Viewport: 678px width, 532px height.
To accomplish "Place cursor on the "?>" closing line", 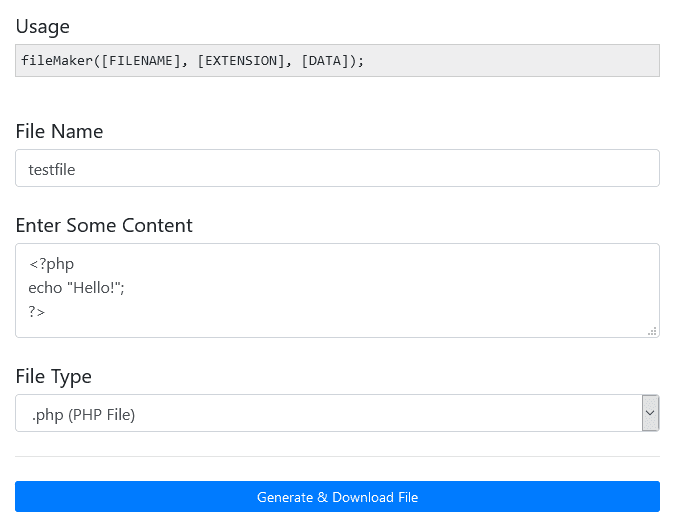I will pos(37,312).
